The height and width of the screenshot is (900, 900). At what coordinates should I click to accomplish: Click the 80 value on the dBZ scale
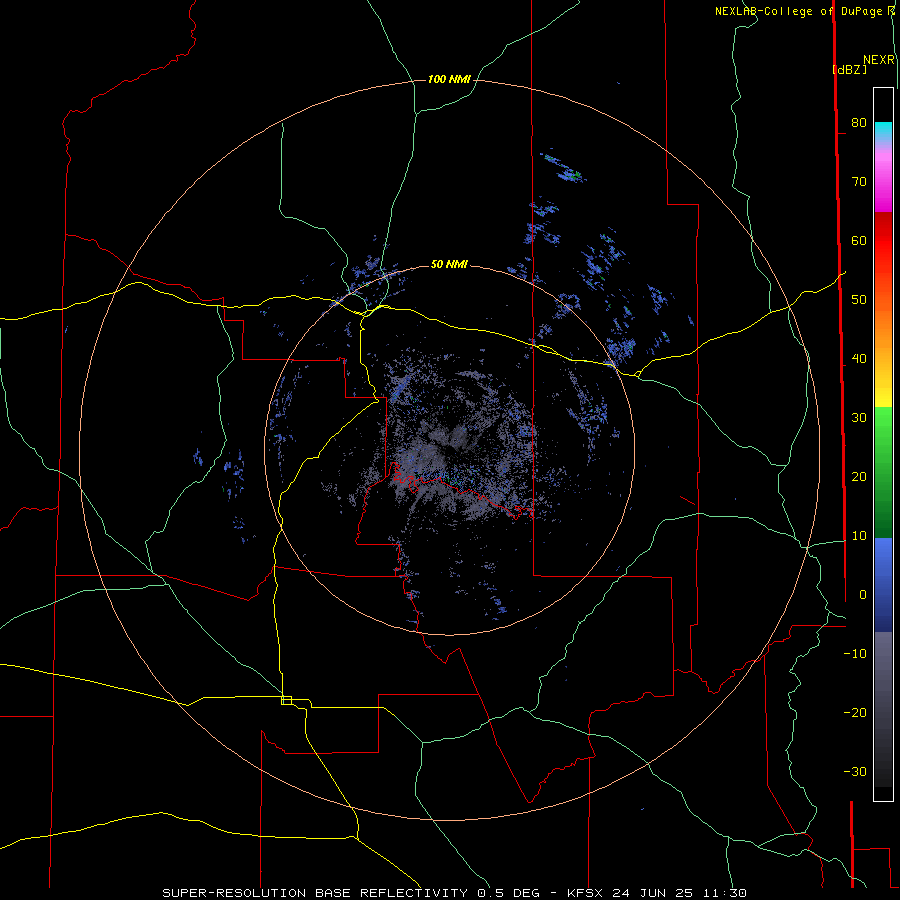(859, 122)
